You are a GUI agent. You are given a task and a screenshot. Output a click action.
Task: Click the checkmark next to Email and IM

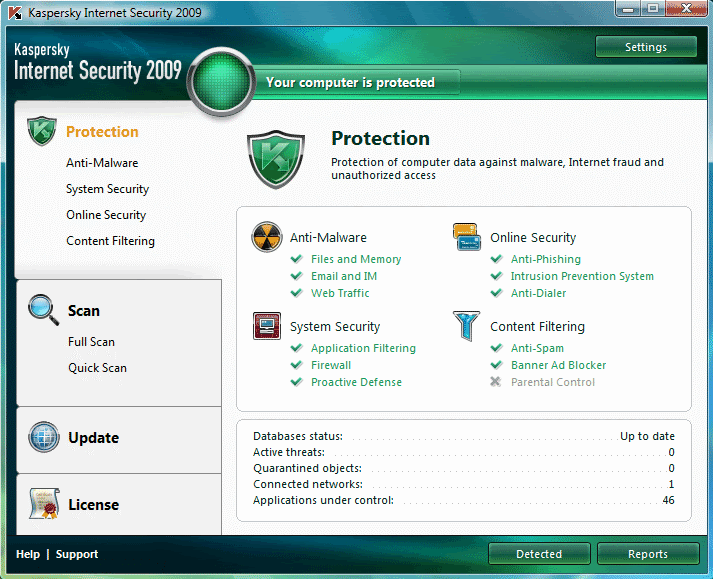[296, 276]
